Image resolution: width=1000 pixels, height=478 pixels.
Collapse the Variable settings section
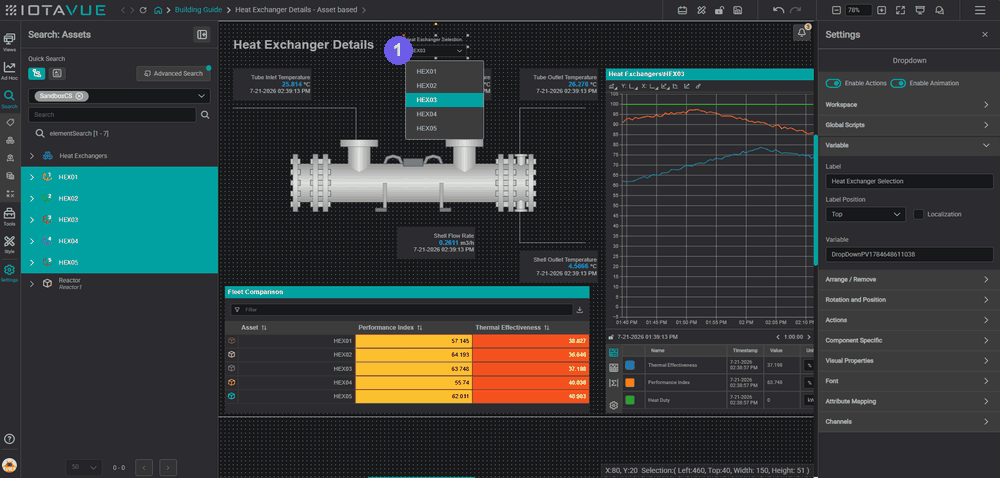click(x=909, y=145)
